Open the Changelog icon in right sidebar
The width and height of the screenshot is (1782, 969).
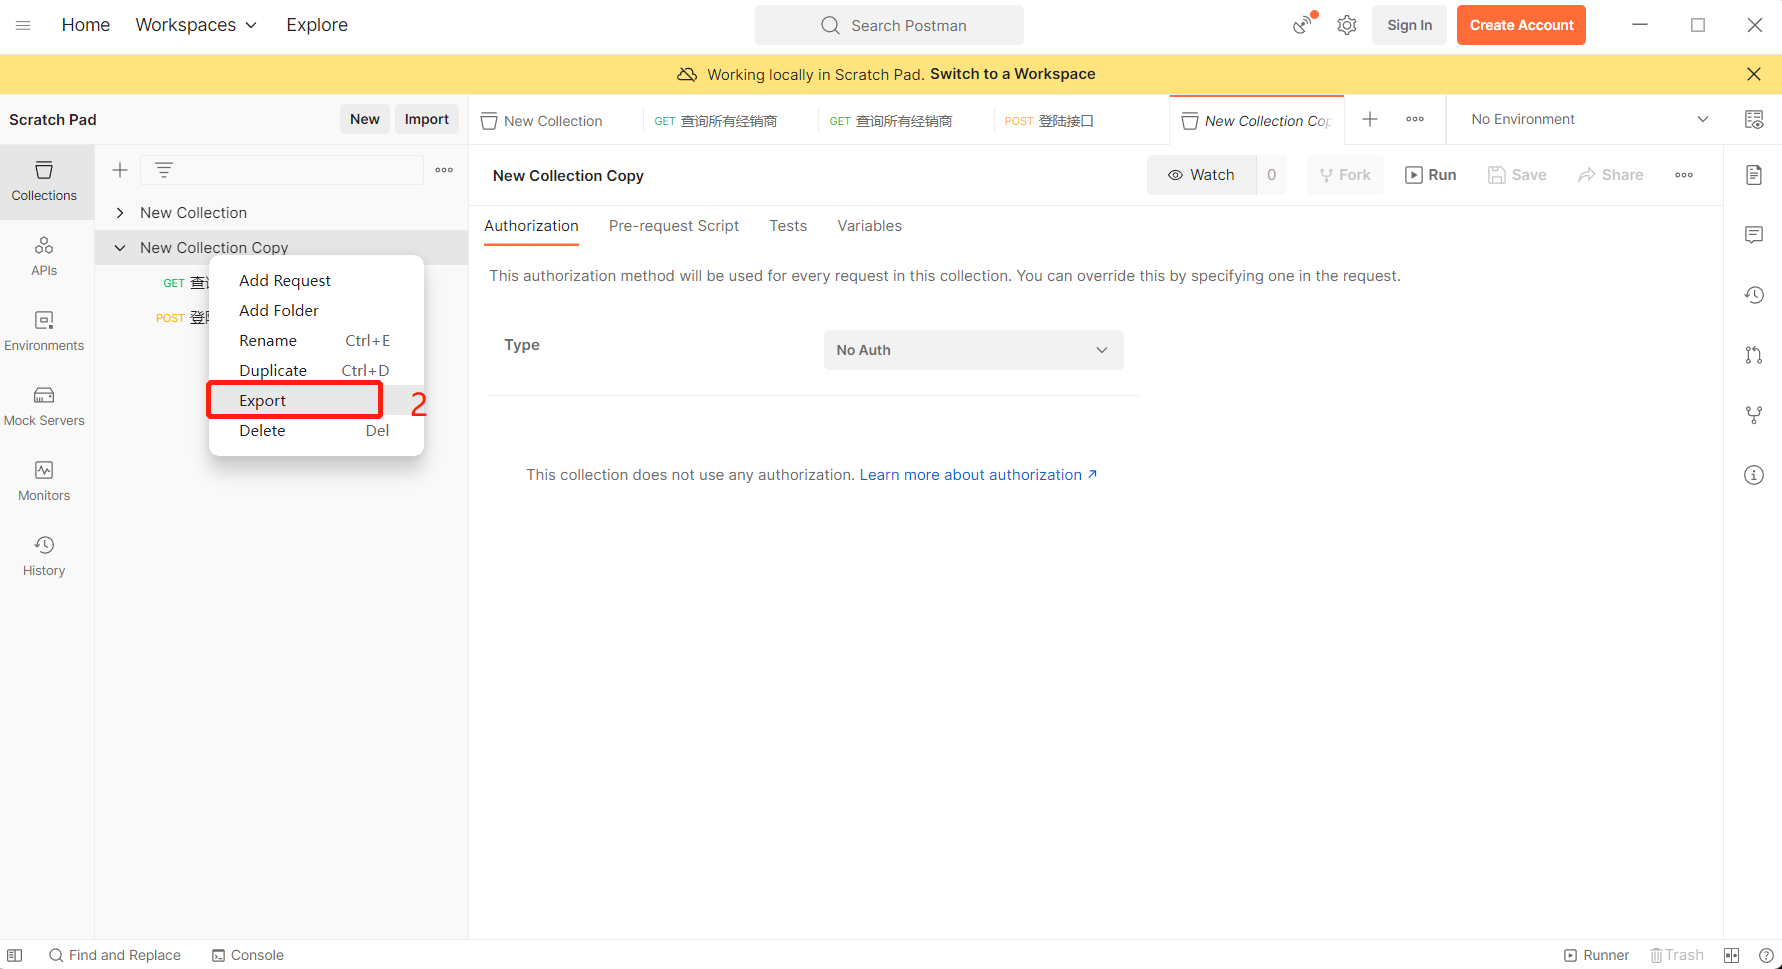[x=1754, y=295]
